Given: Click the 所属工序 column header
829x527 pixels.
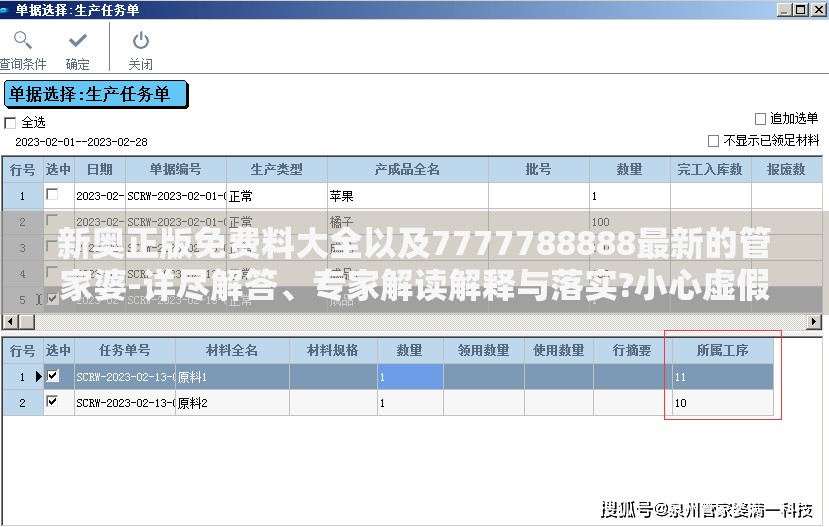Looking at the screenshot, I should (723, 350).
